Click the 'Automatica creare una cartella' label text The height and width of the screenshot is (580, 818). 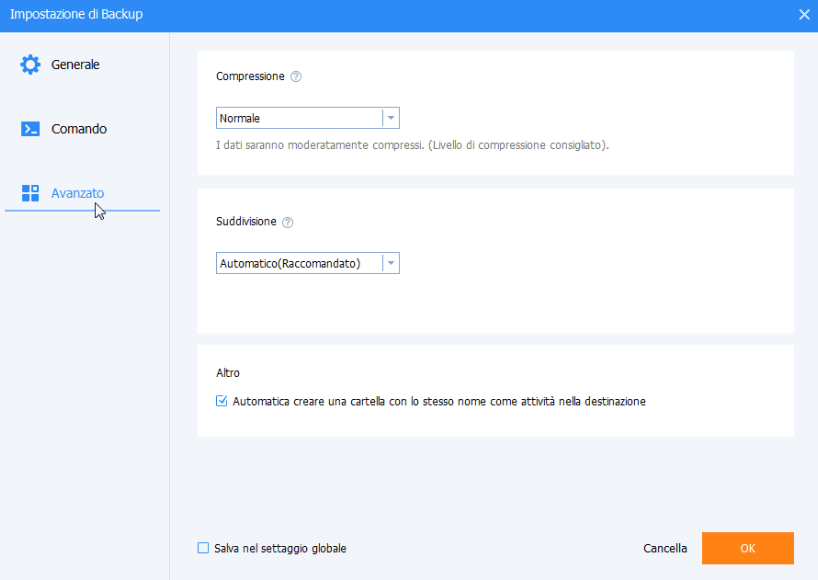click(439, 401)
